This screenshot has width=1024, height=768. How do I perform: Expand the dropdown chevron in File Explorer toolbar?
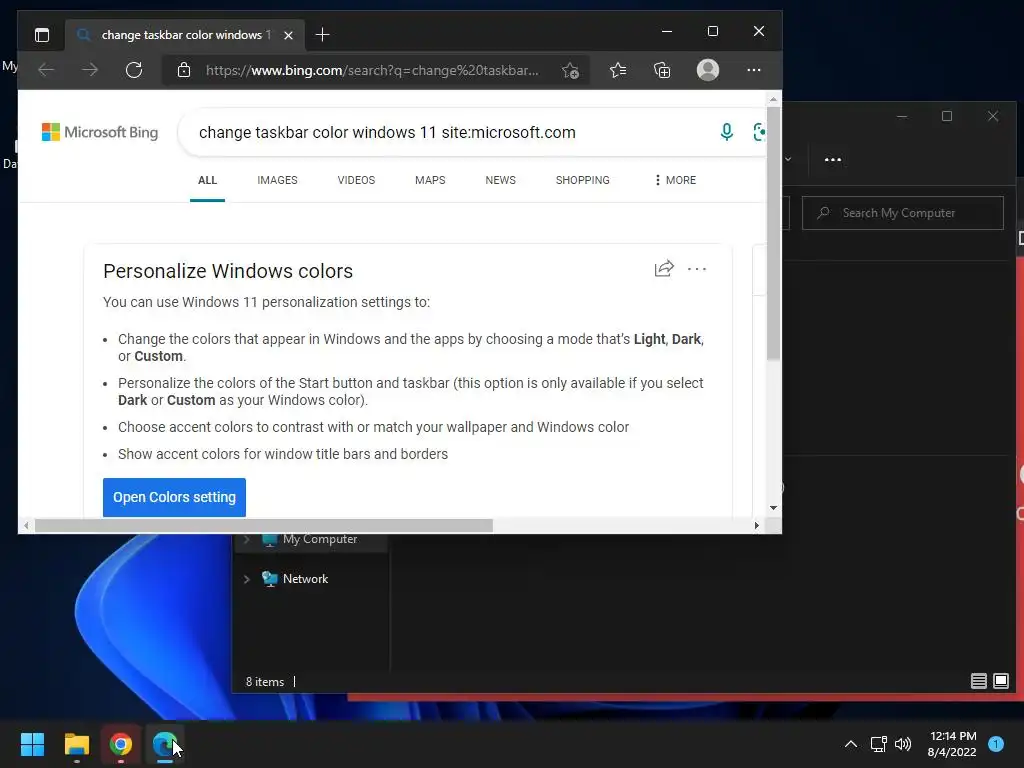click(x=788, y=159)
